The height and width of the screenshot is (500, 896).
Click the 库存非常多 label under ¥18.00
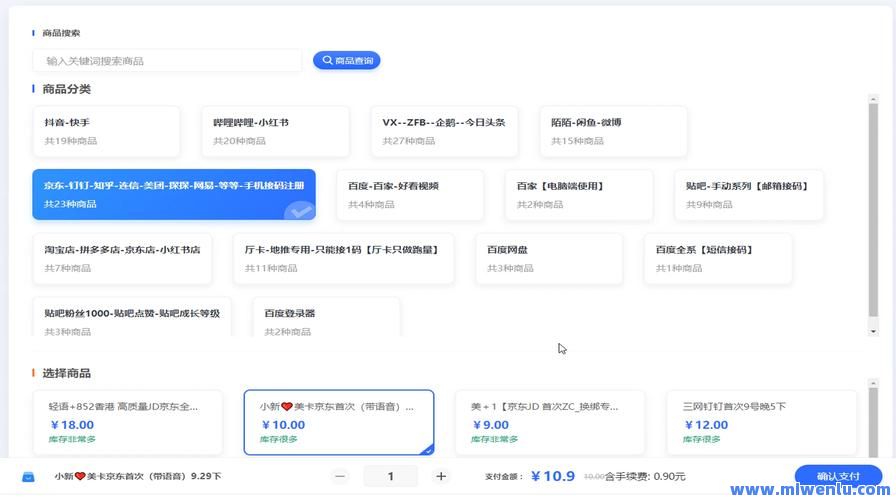(x=72, y=439)
